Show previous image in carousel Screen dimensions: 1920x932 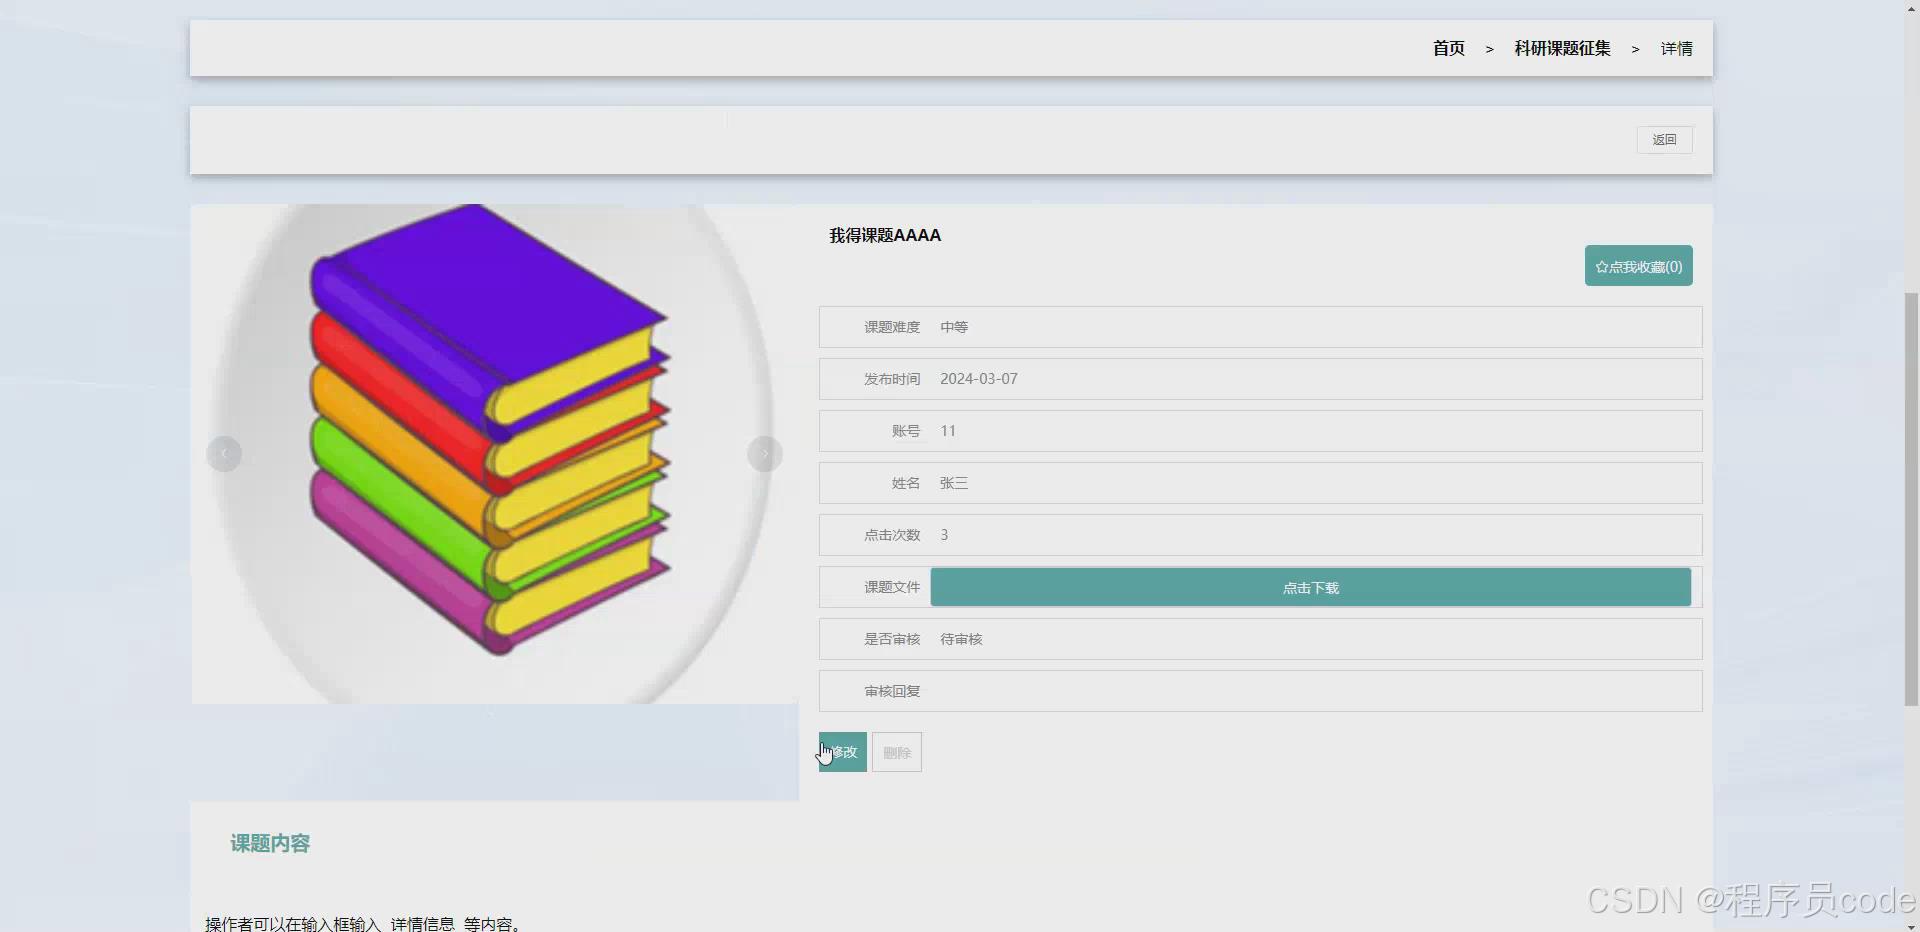click(x=224, y=454)
